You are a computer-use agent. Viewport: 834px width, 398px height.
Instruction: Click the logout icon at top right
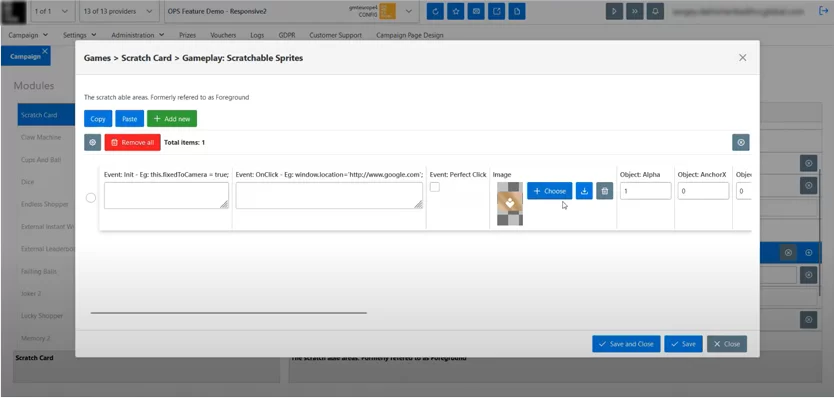823,11
